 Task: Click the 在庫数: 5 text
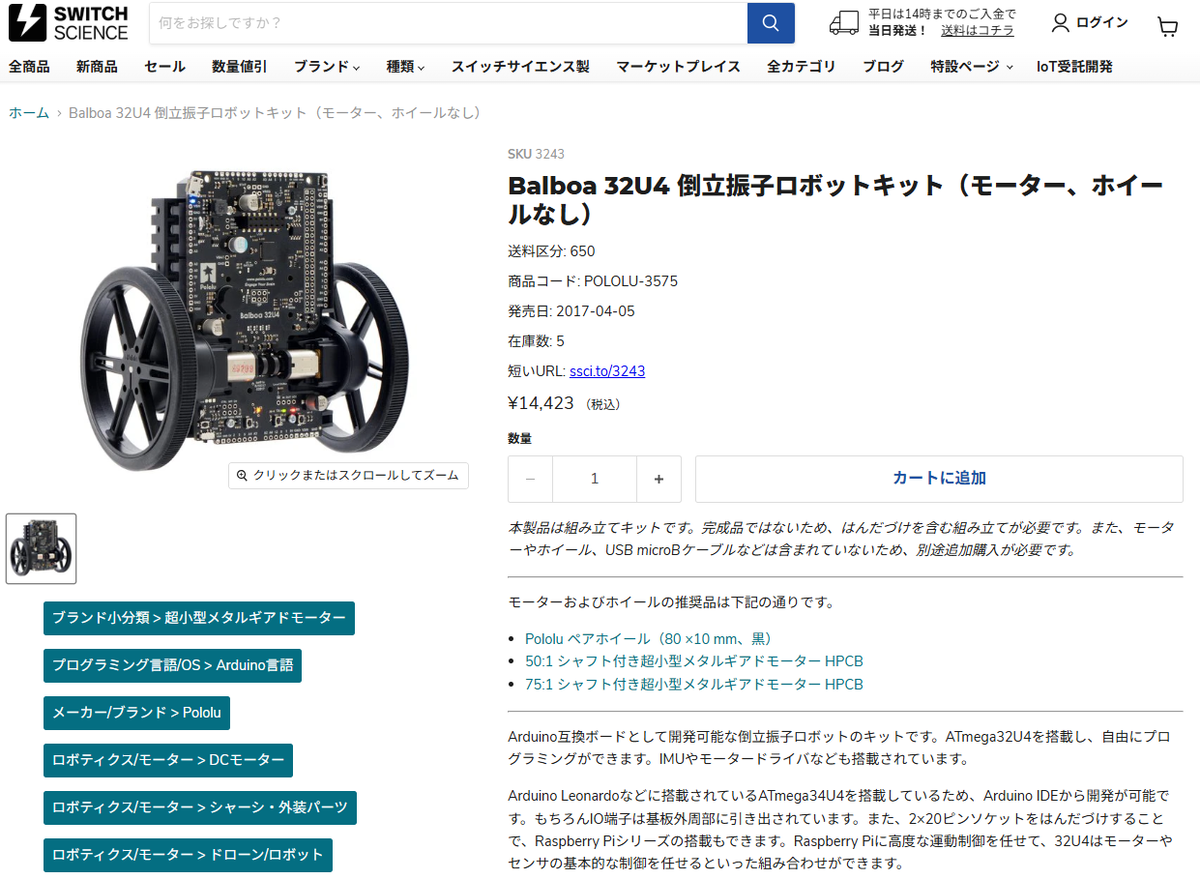coord(536,341)
